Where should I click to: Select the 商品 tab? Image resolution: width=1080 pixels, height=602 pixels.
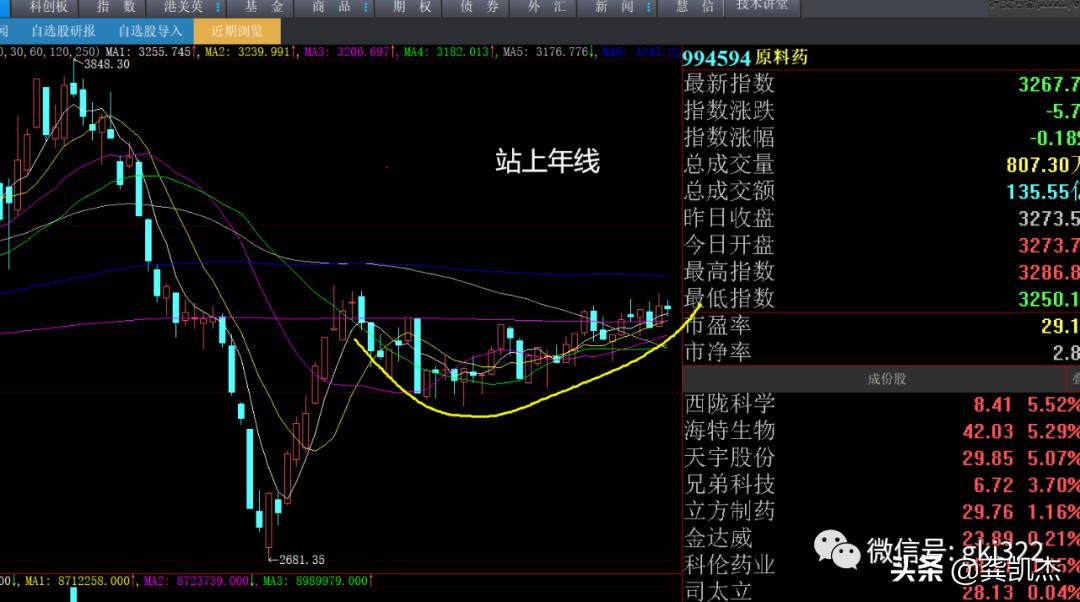(x=331, y=7)
